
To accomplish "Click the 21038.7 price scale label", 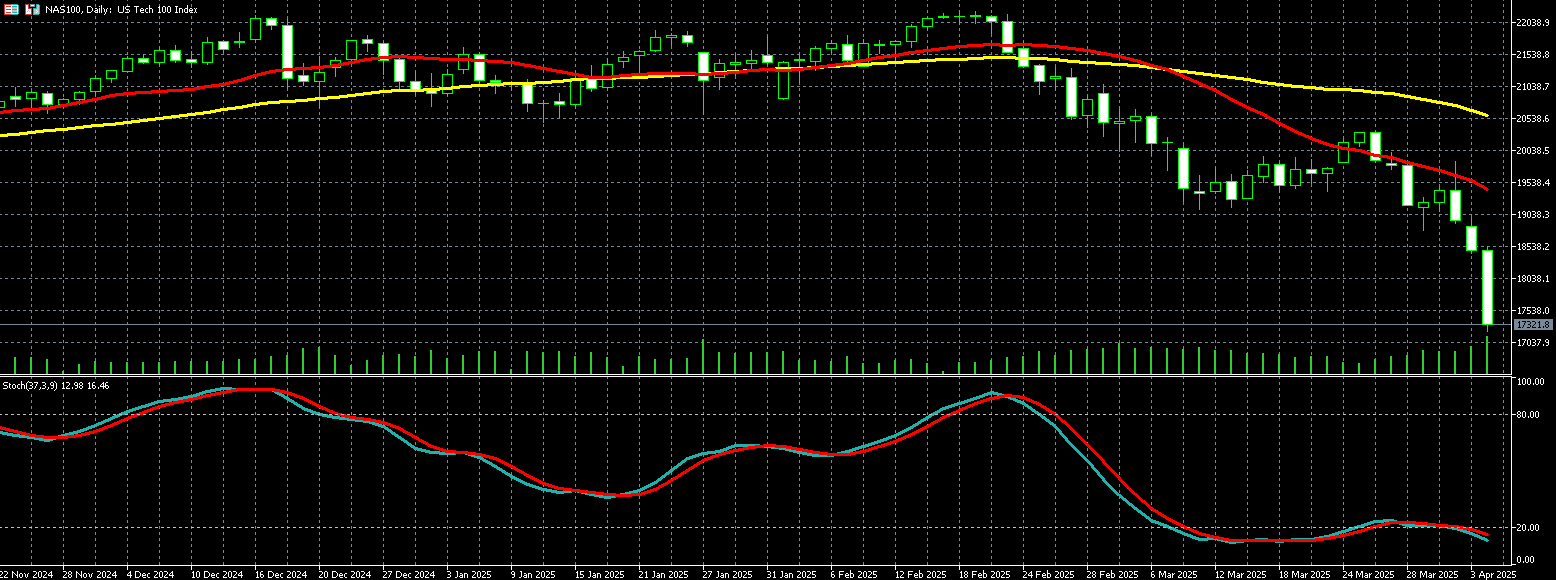I will [x=1532, y=86].
